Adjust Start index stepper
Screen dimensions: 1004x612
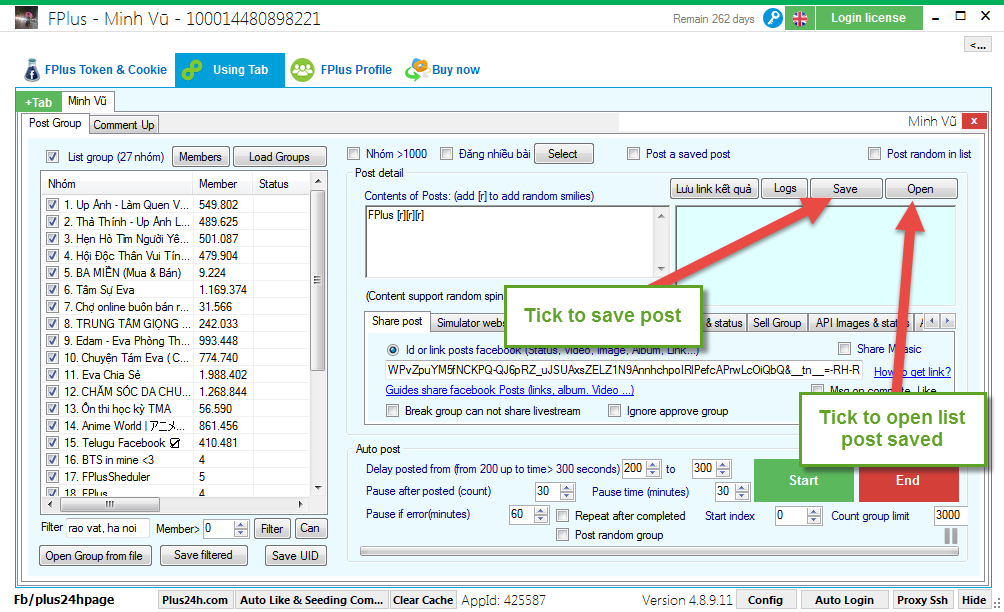814,516
